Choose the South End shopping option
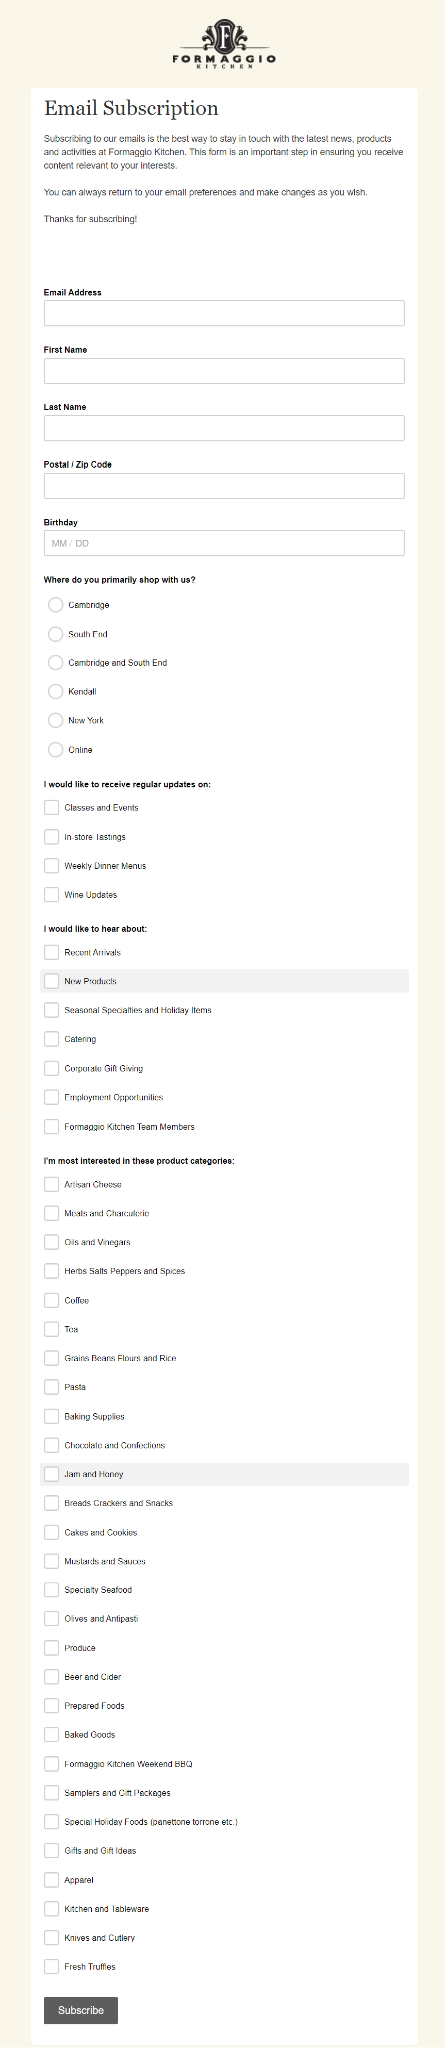This screenshot has height=2048, width=445. [x=55, y=634]
